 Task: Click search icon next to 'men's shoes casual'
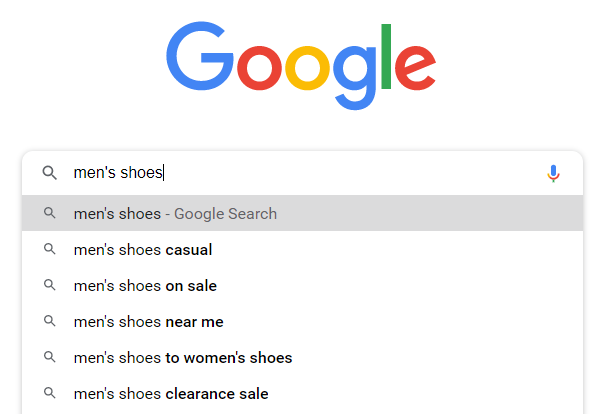pyautogui.click(x=49, y=249)
